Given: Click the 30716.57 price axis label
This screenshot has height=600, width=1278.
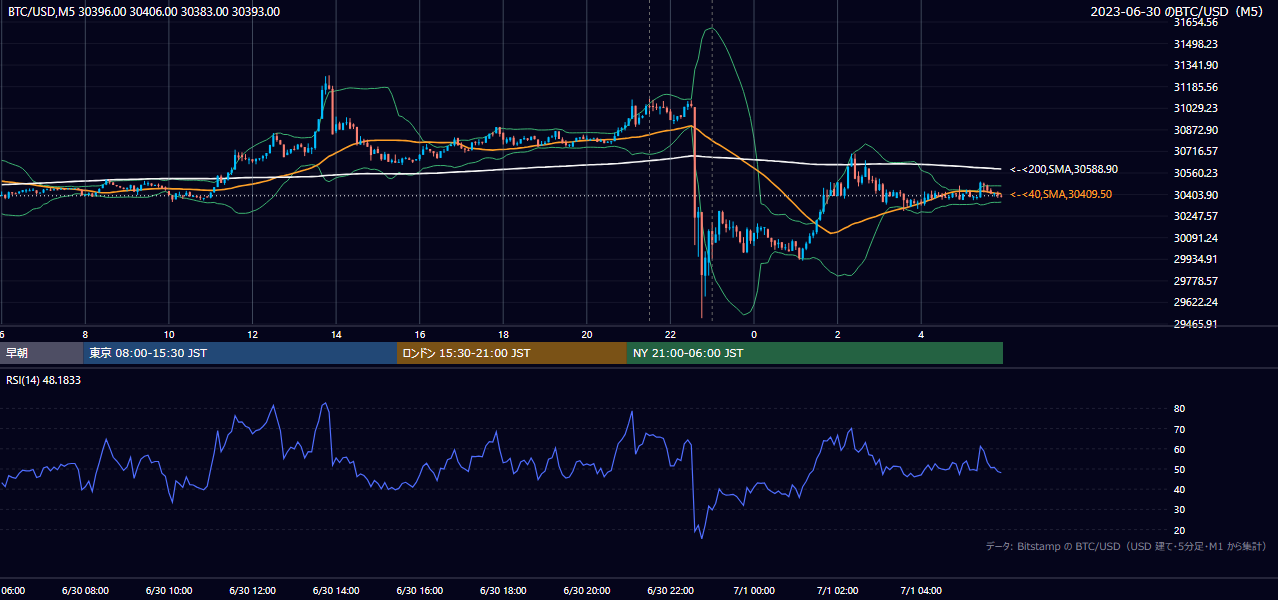Looking at the screenshot, I should pyautogui.click(x=1195, y=151).
